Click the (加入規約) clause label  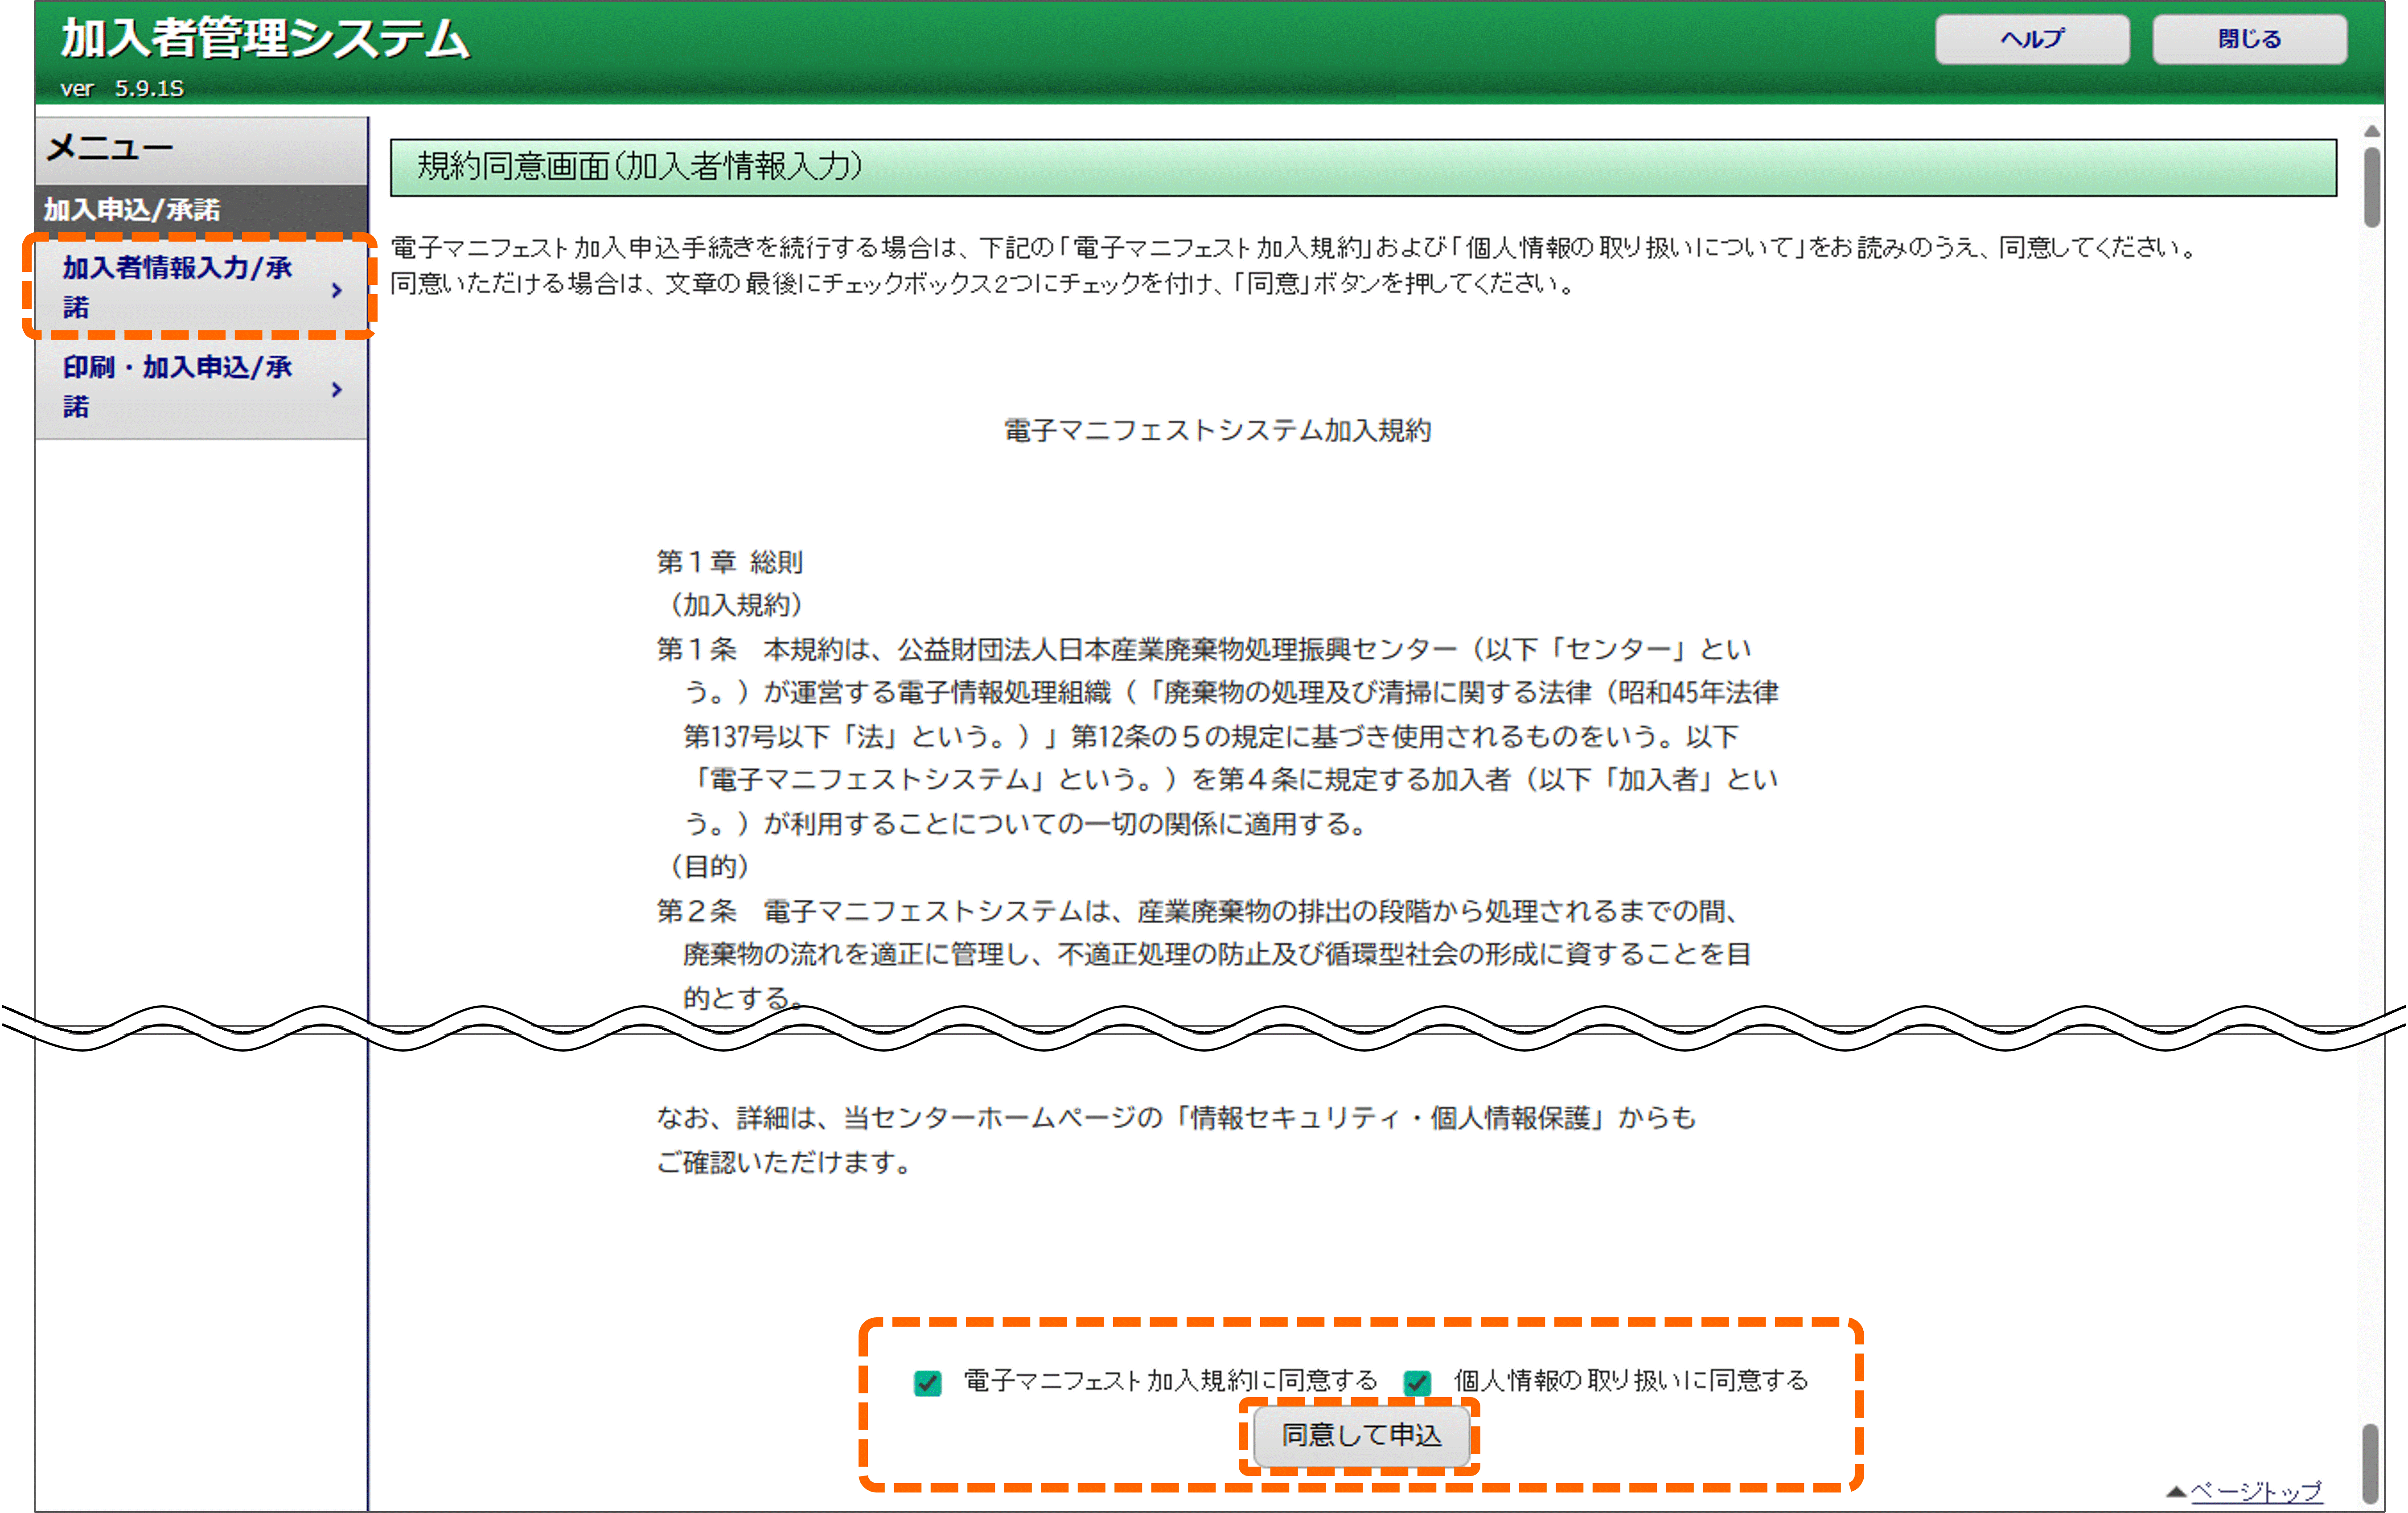tap(736, 605)
